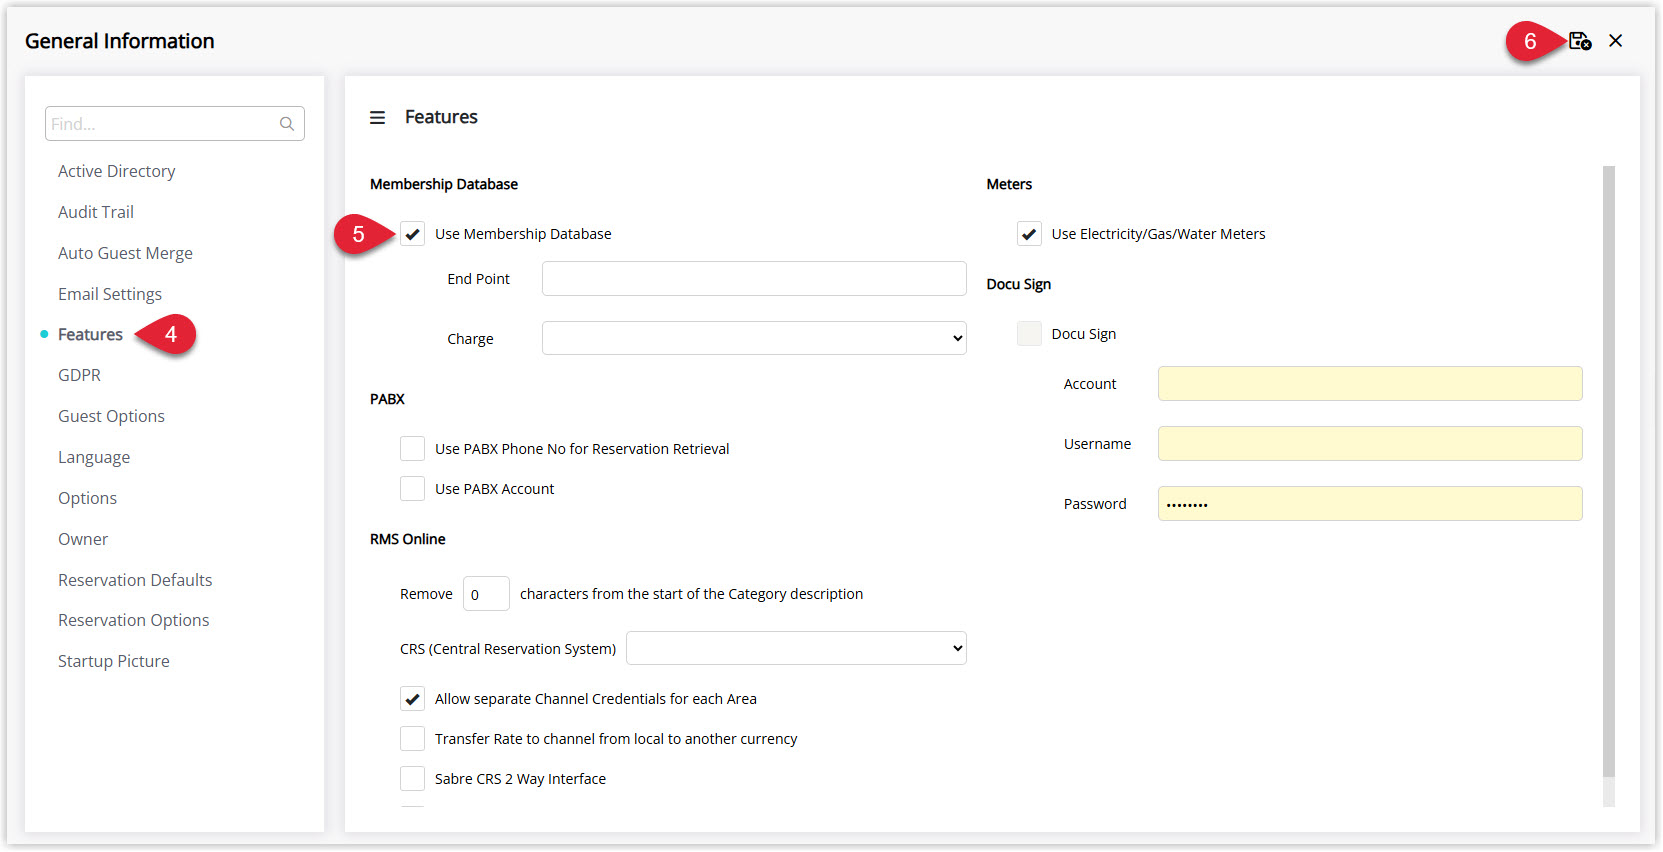Click the End Point text field

tap(754, 279)
